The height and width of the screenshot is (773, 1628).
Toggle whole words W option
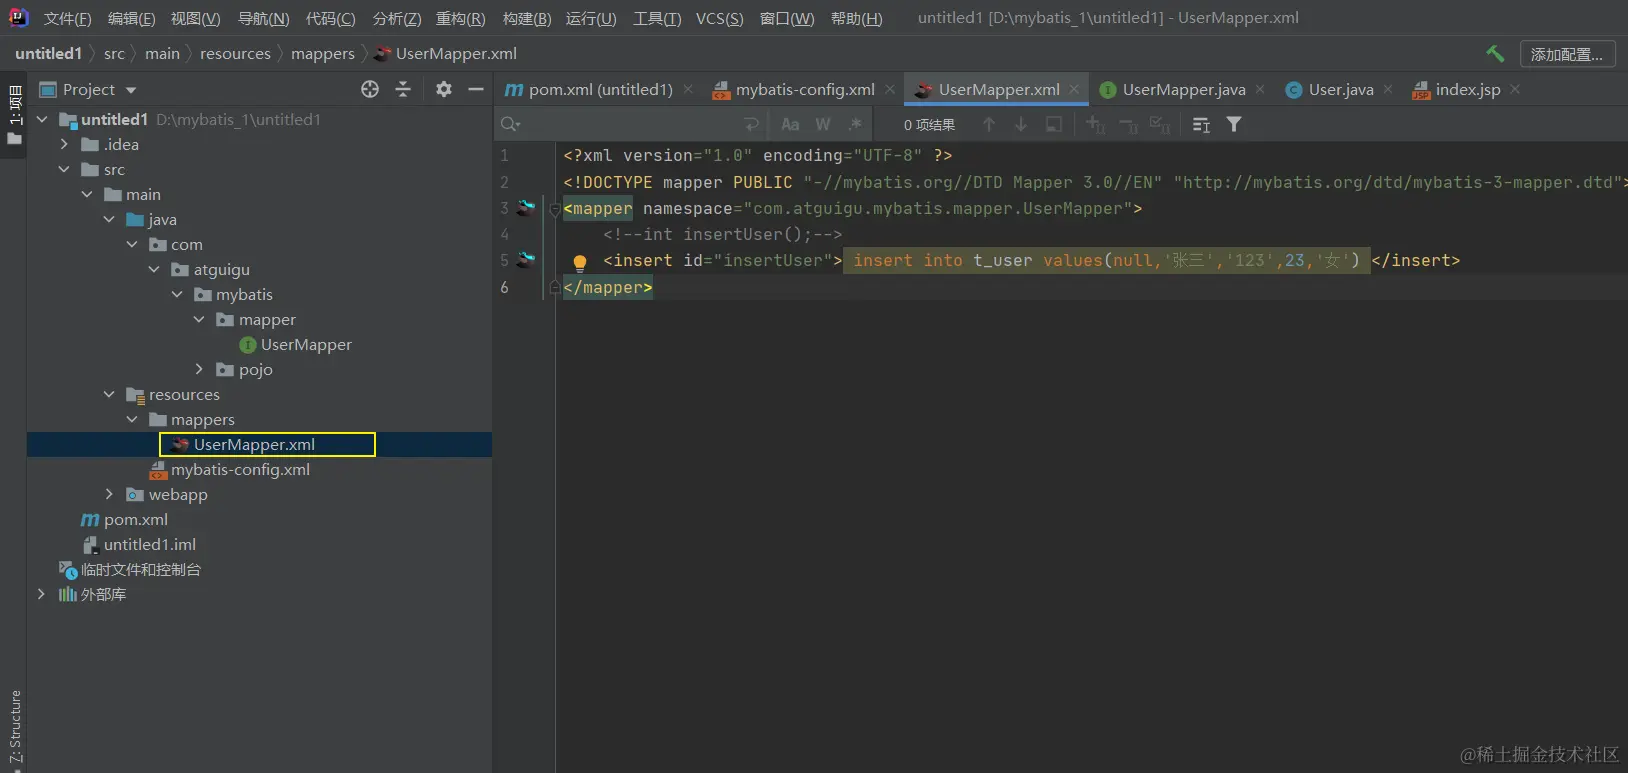(x=823, y=124)
